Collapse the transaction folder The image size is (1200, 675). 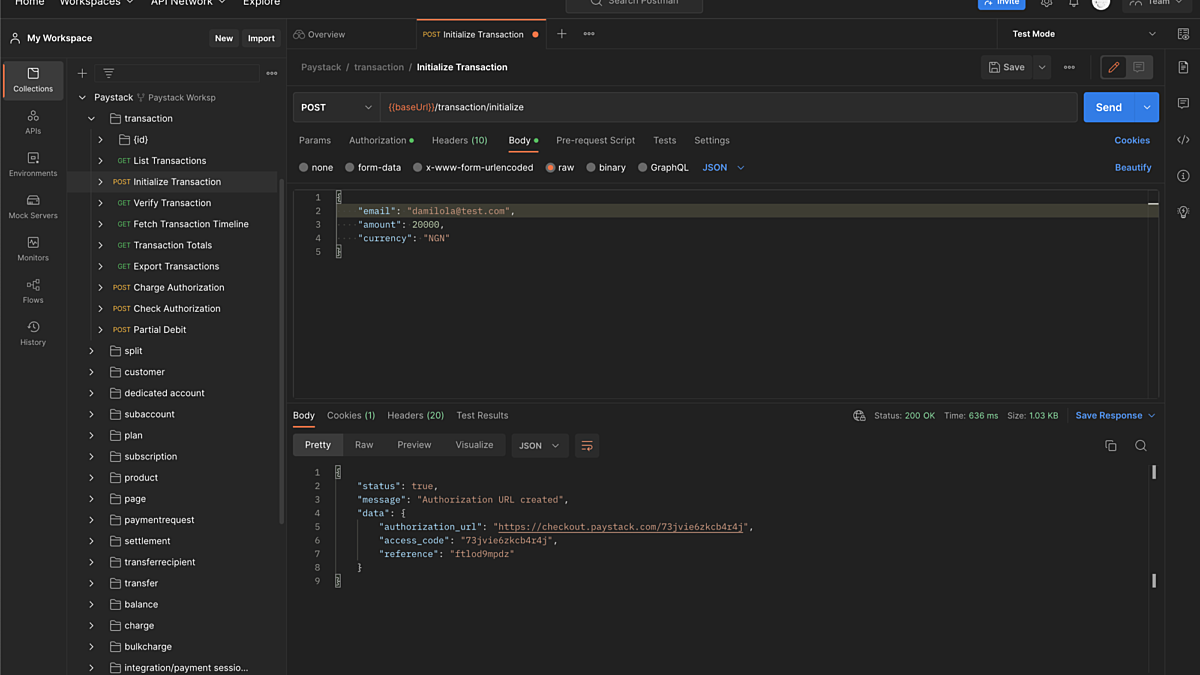tap(92, 118)
